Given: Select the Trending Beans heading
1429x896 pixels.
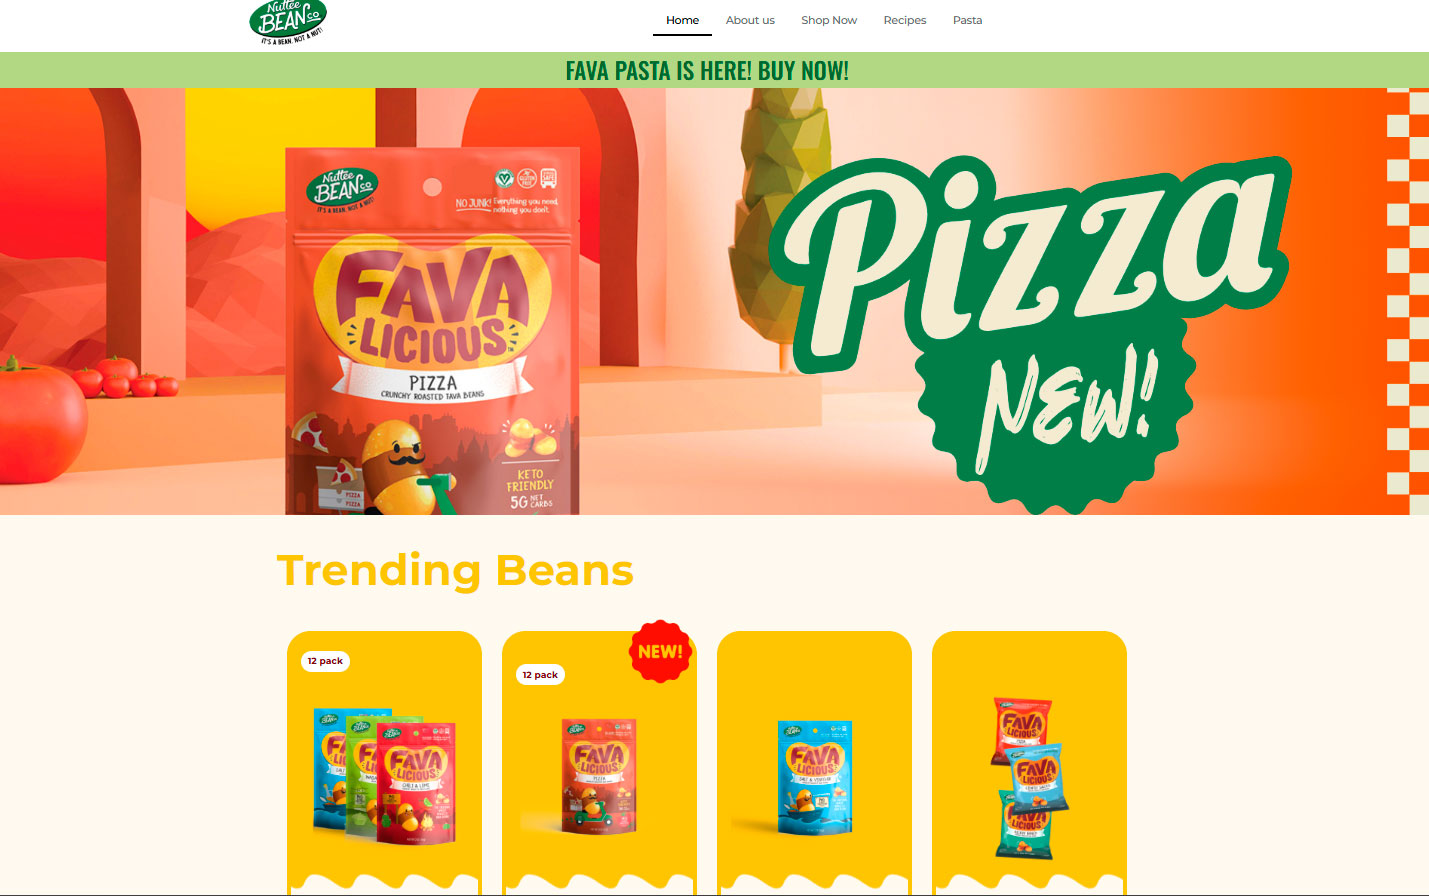Looking at the screenshot, I should click(x=455, y=570).
